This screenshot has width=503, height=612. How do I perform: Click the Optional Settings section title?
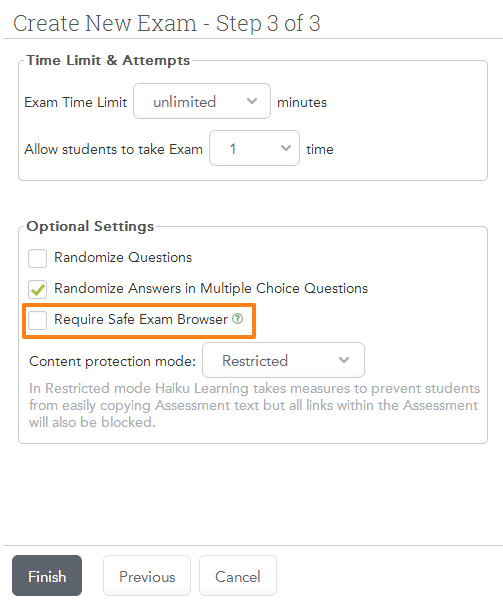(x=90, y=226)
